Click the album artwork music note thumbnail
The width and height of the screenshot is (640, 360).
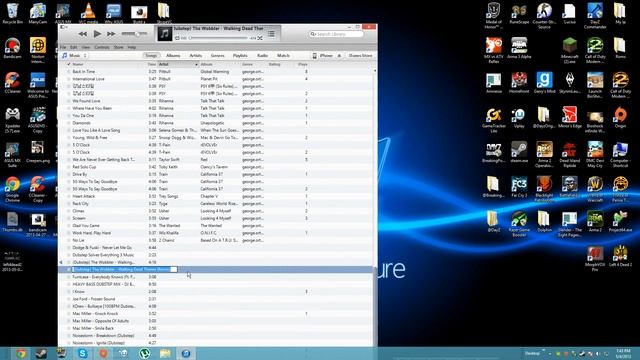(164, 33)
